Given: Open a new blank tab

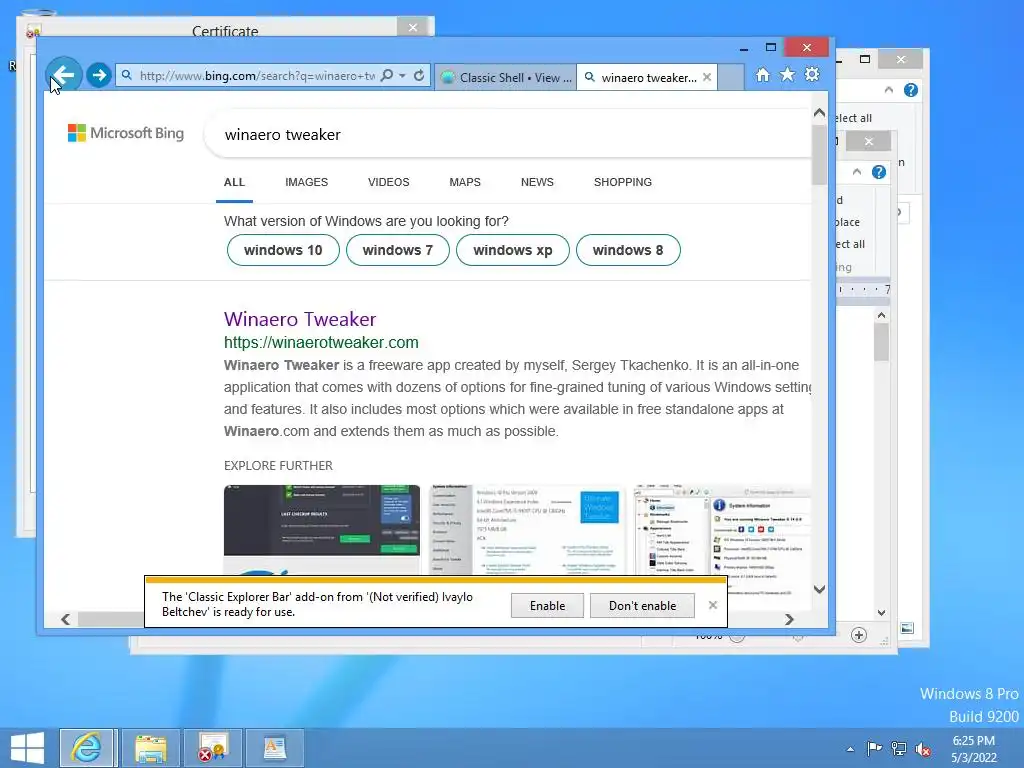Looking at the screenshot, I should (x=731, y=77).
